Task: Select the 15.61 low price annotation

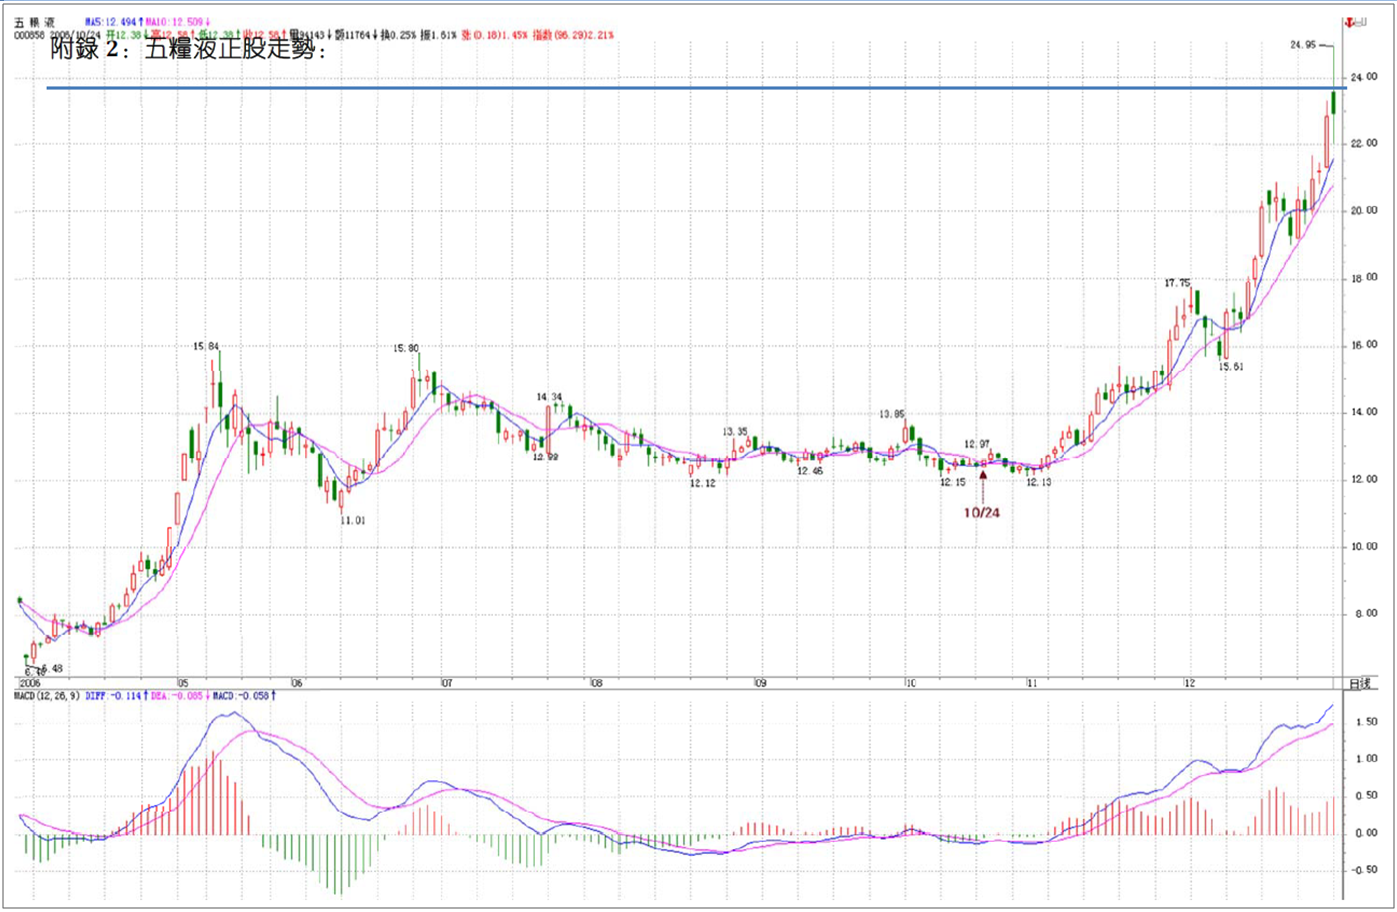Action: coord(1230,367)
